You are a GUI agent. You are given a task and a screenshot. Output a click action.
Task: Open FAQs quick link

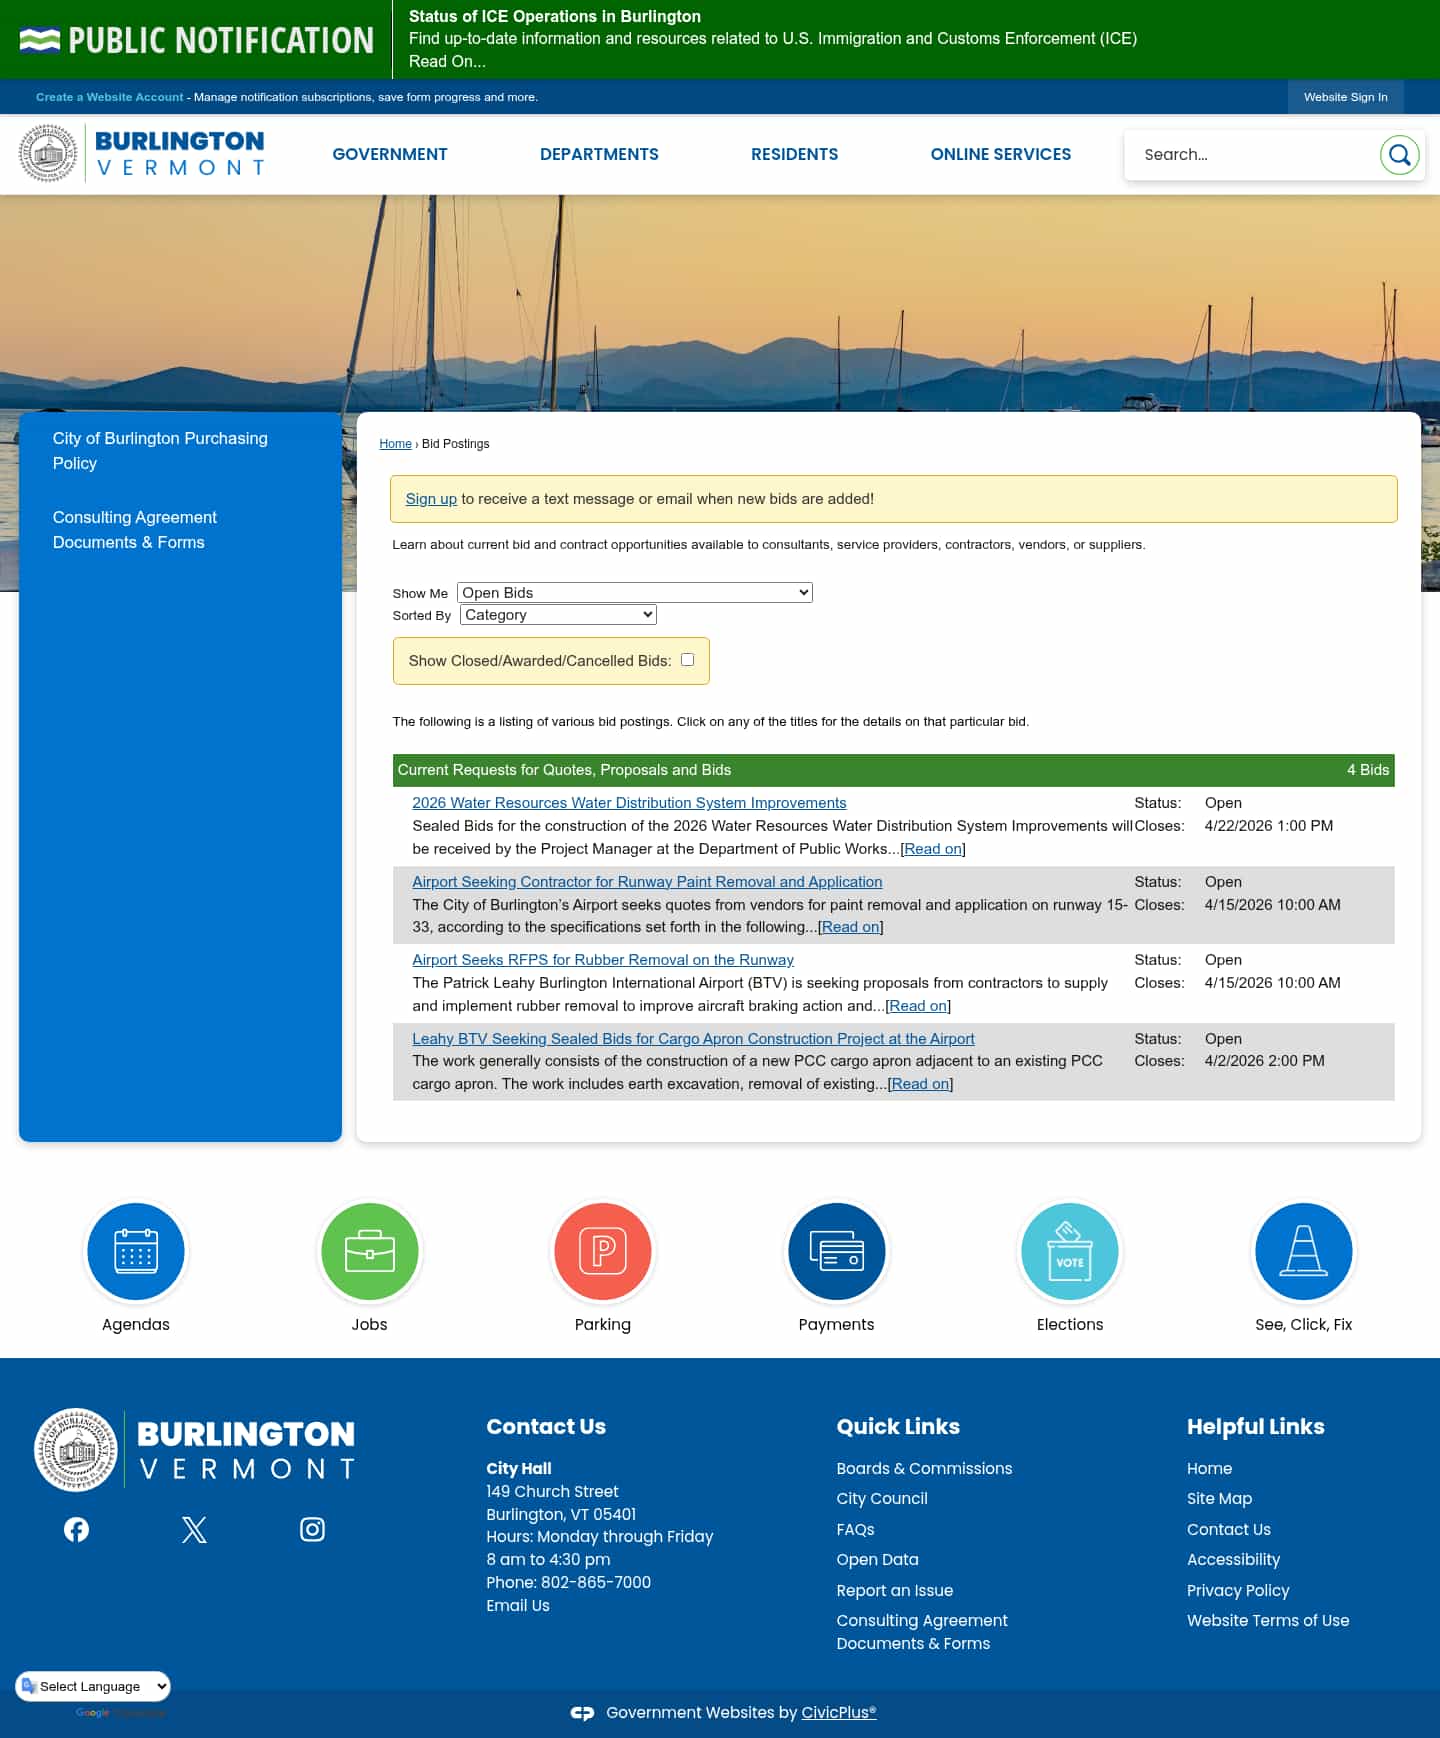[x=855, y=1529]
